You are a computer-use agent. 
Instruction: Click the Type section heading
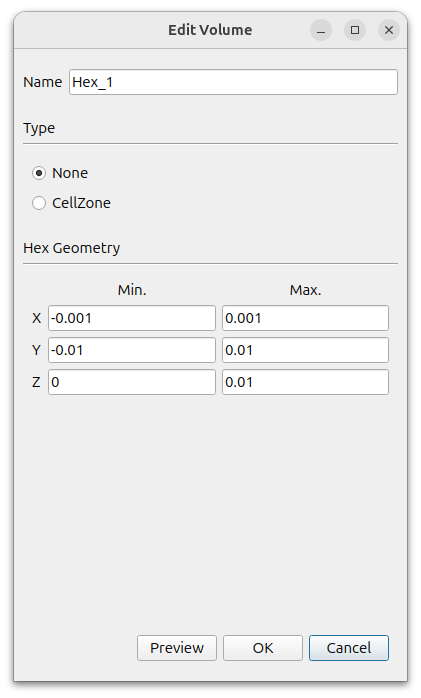pos(39,128)
